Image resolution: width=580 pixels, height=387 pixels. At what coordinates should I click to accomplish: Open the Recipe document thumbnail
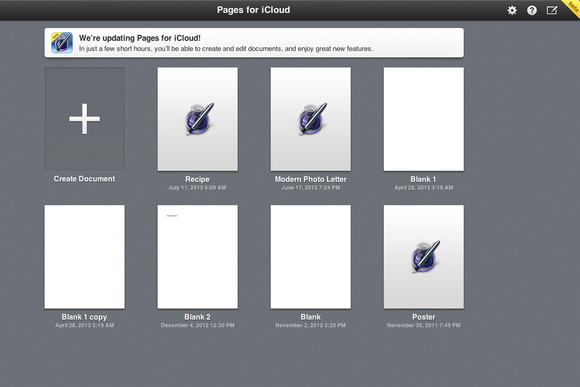(198, 119)
